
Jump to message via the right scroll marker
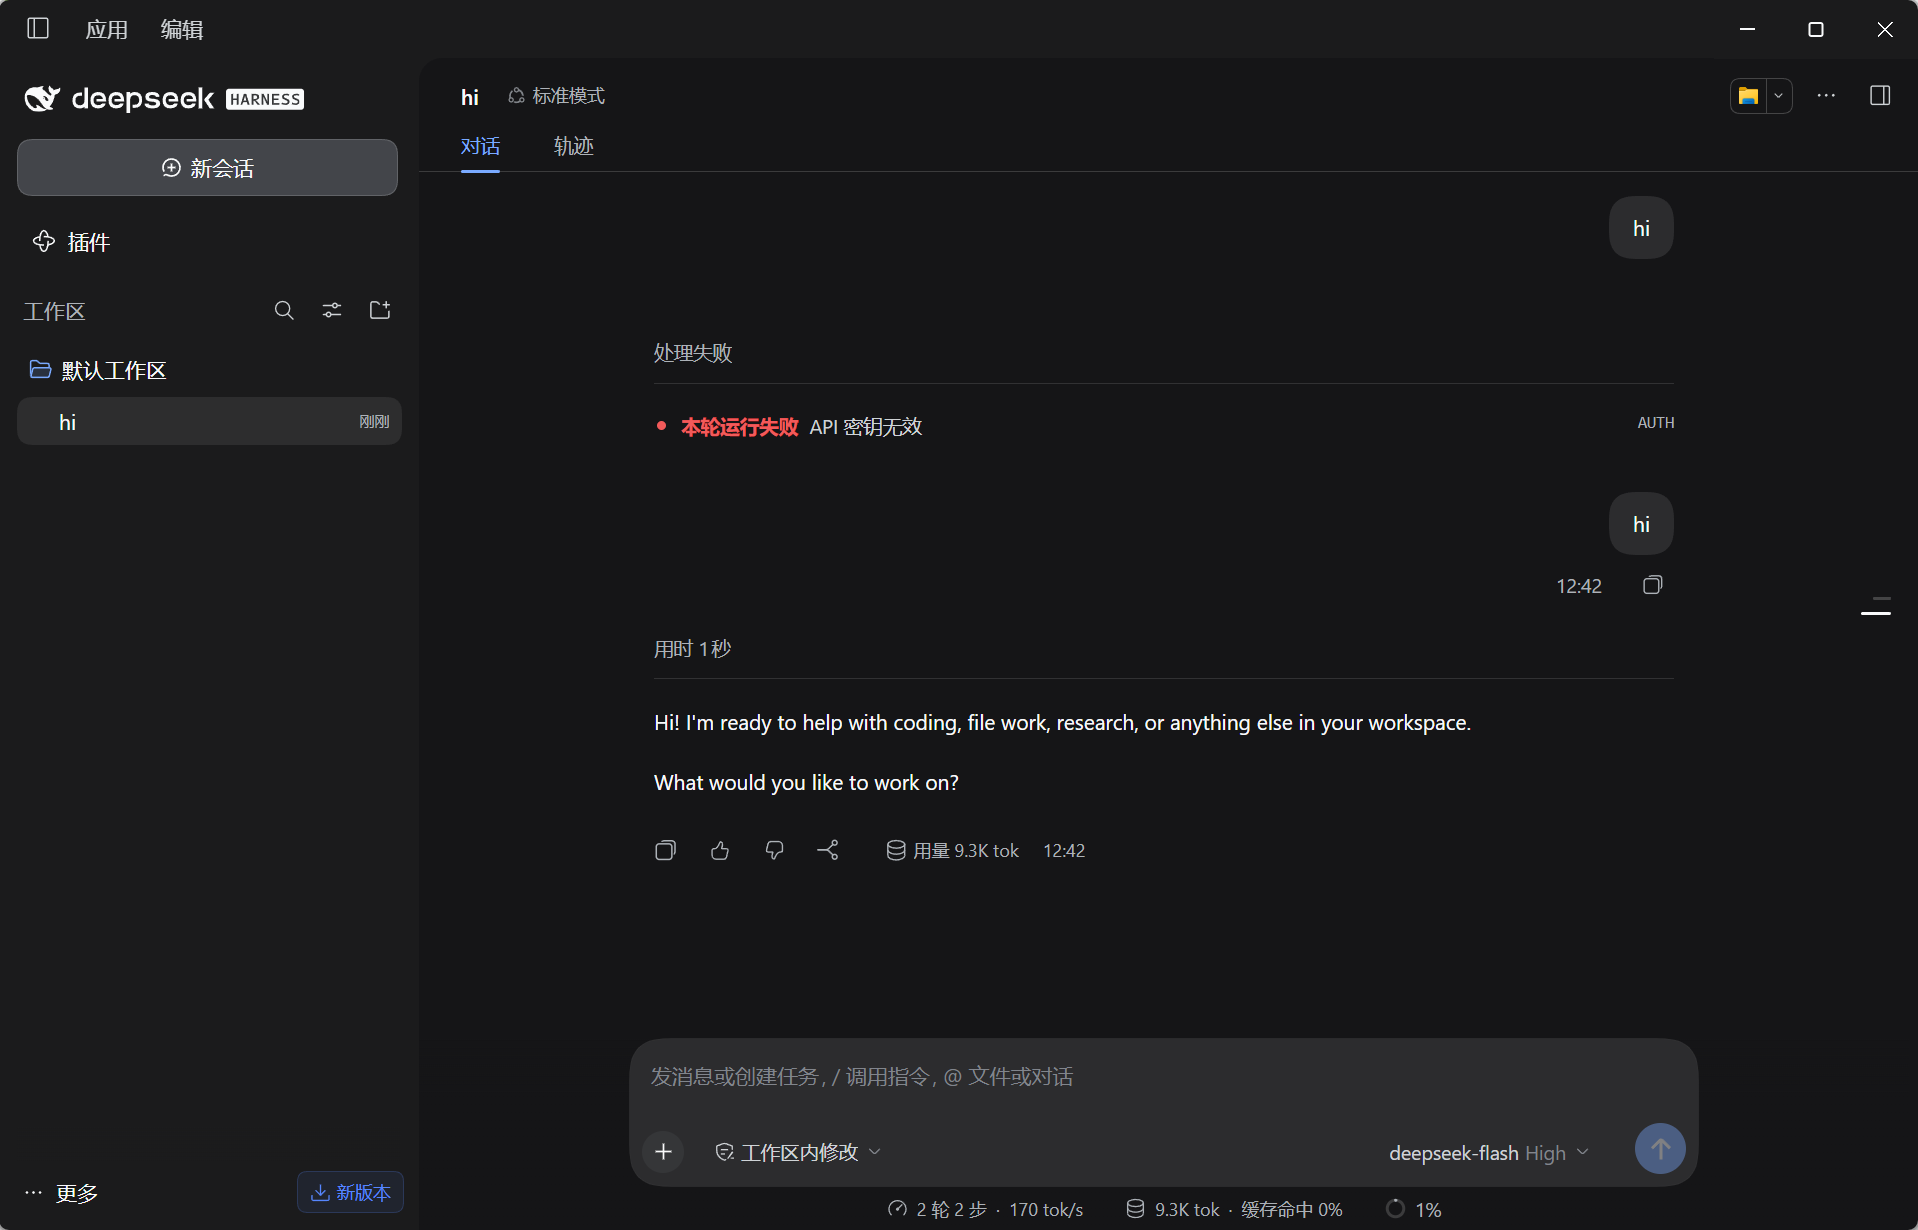pos(1876,612)
